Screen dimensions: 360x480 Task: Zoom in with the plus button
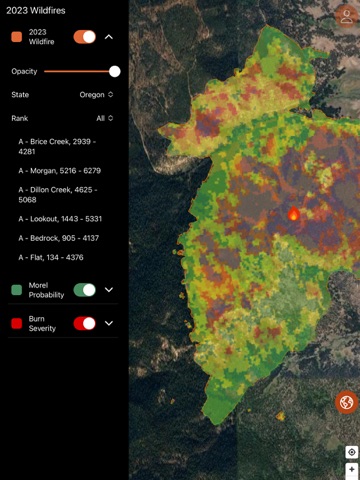[x=352, y=469]
